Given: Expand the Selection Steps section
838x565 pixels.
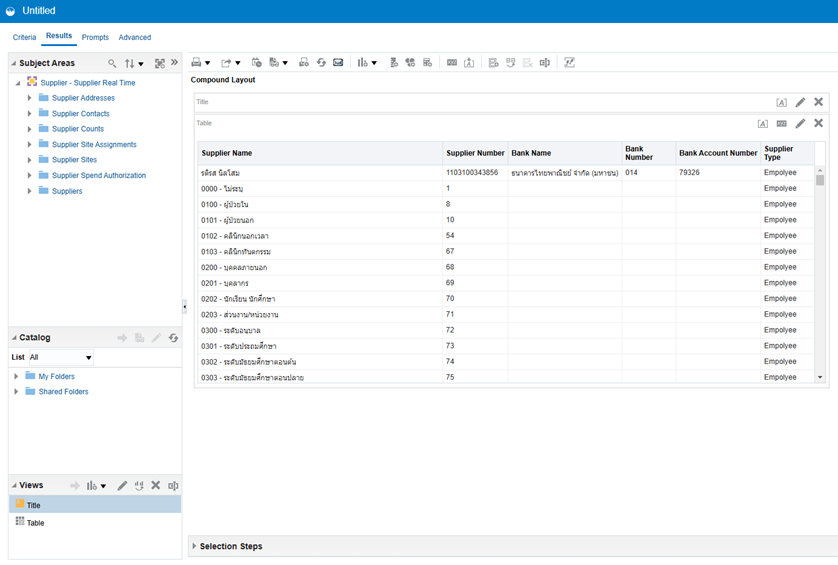Looking at the screenshot, I should [x=194, y=546].
